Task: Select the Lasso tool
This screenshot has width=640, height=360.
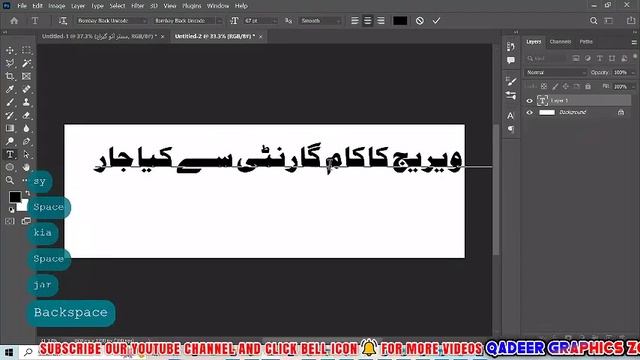Action: pyautogui.click(x=10, y=63)
